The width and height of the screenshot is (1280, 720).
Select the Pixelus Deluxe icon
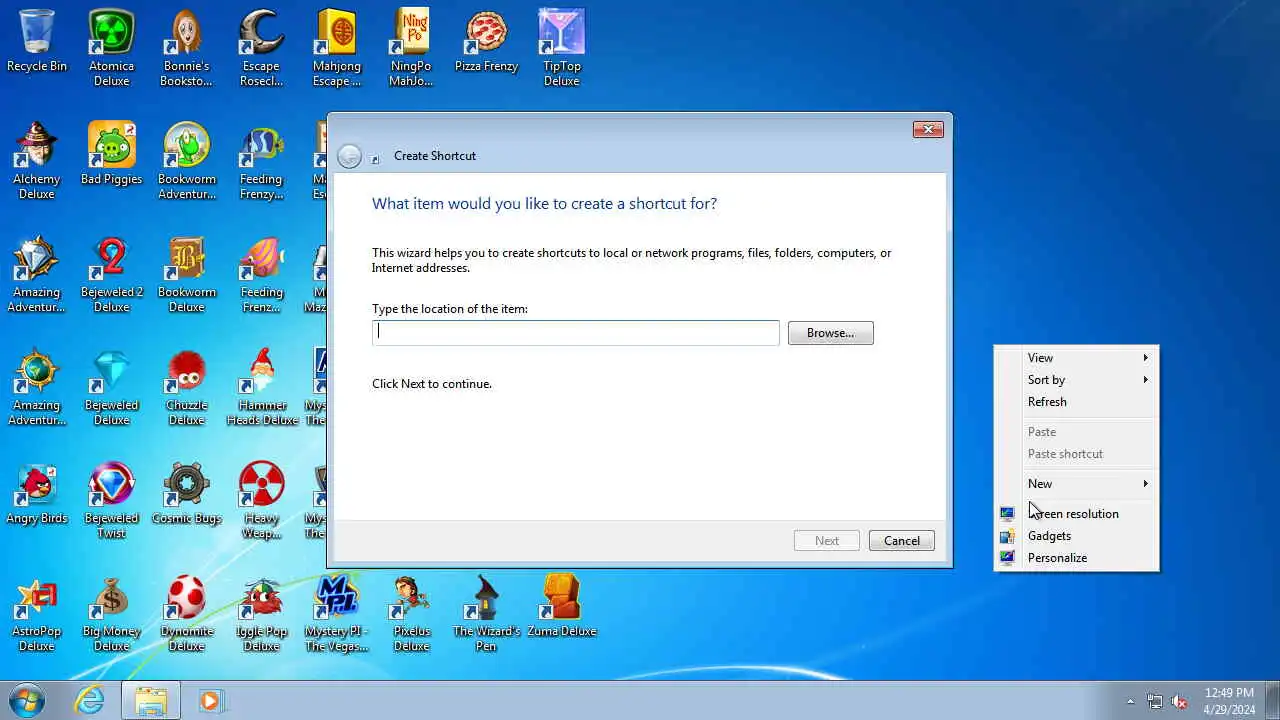click(x=411, y=613)
